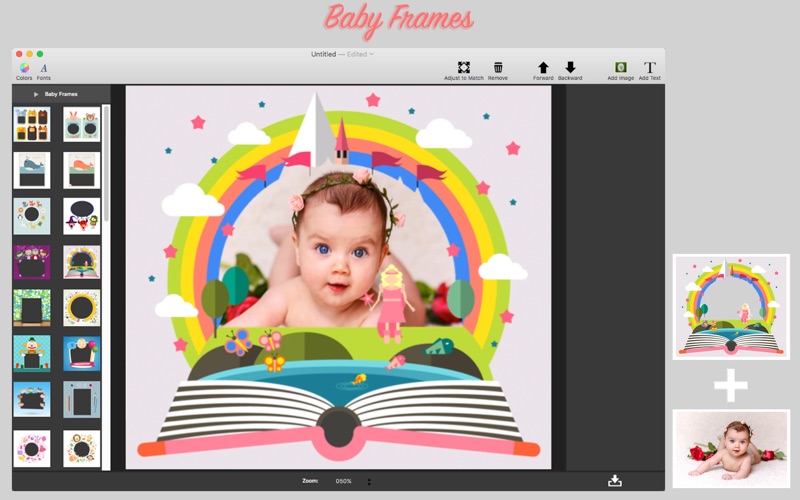Select the rainbow storybook frame thumbnail in the list
This screenshot has height=500, width=800.
82,262
